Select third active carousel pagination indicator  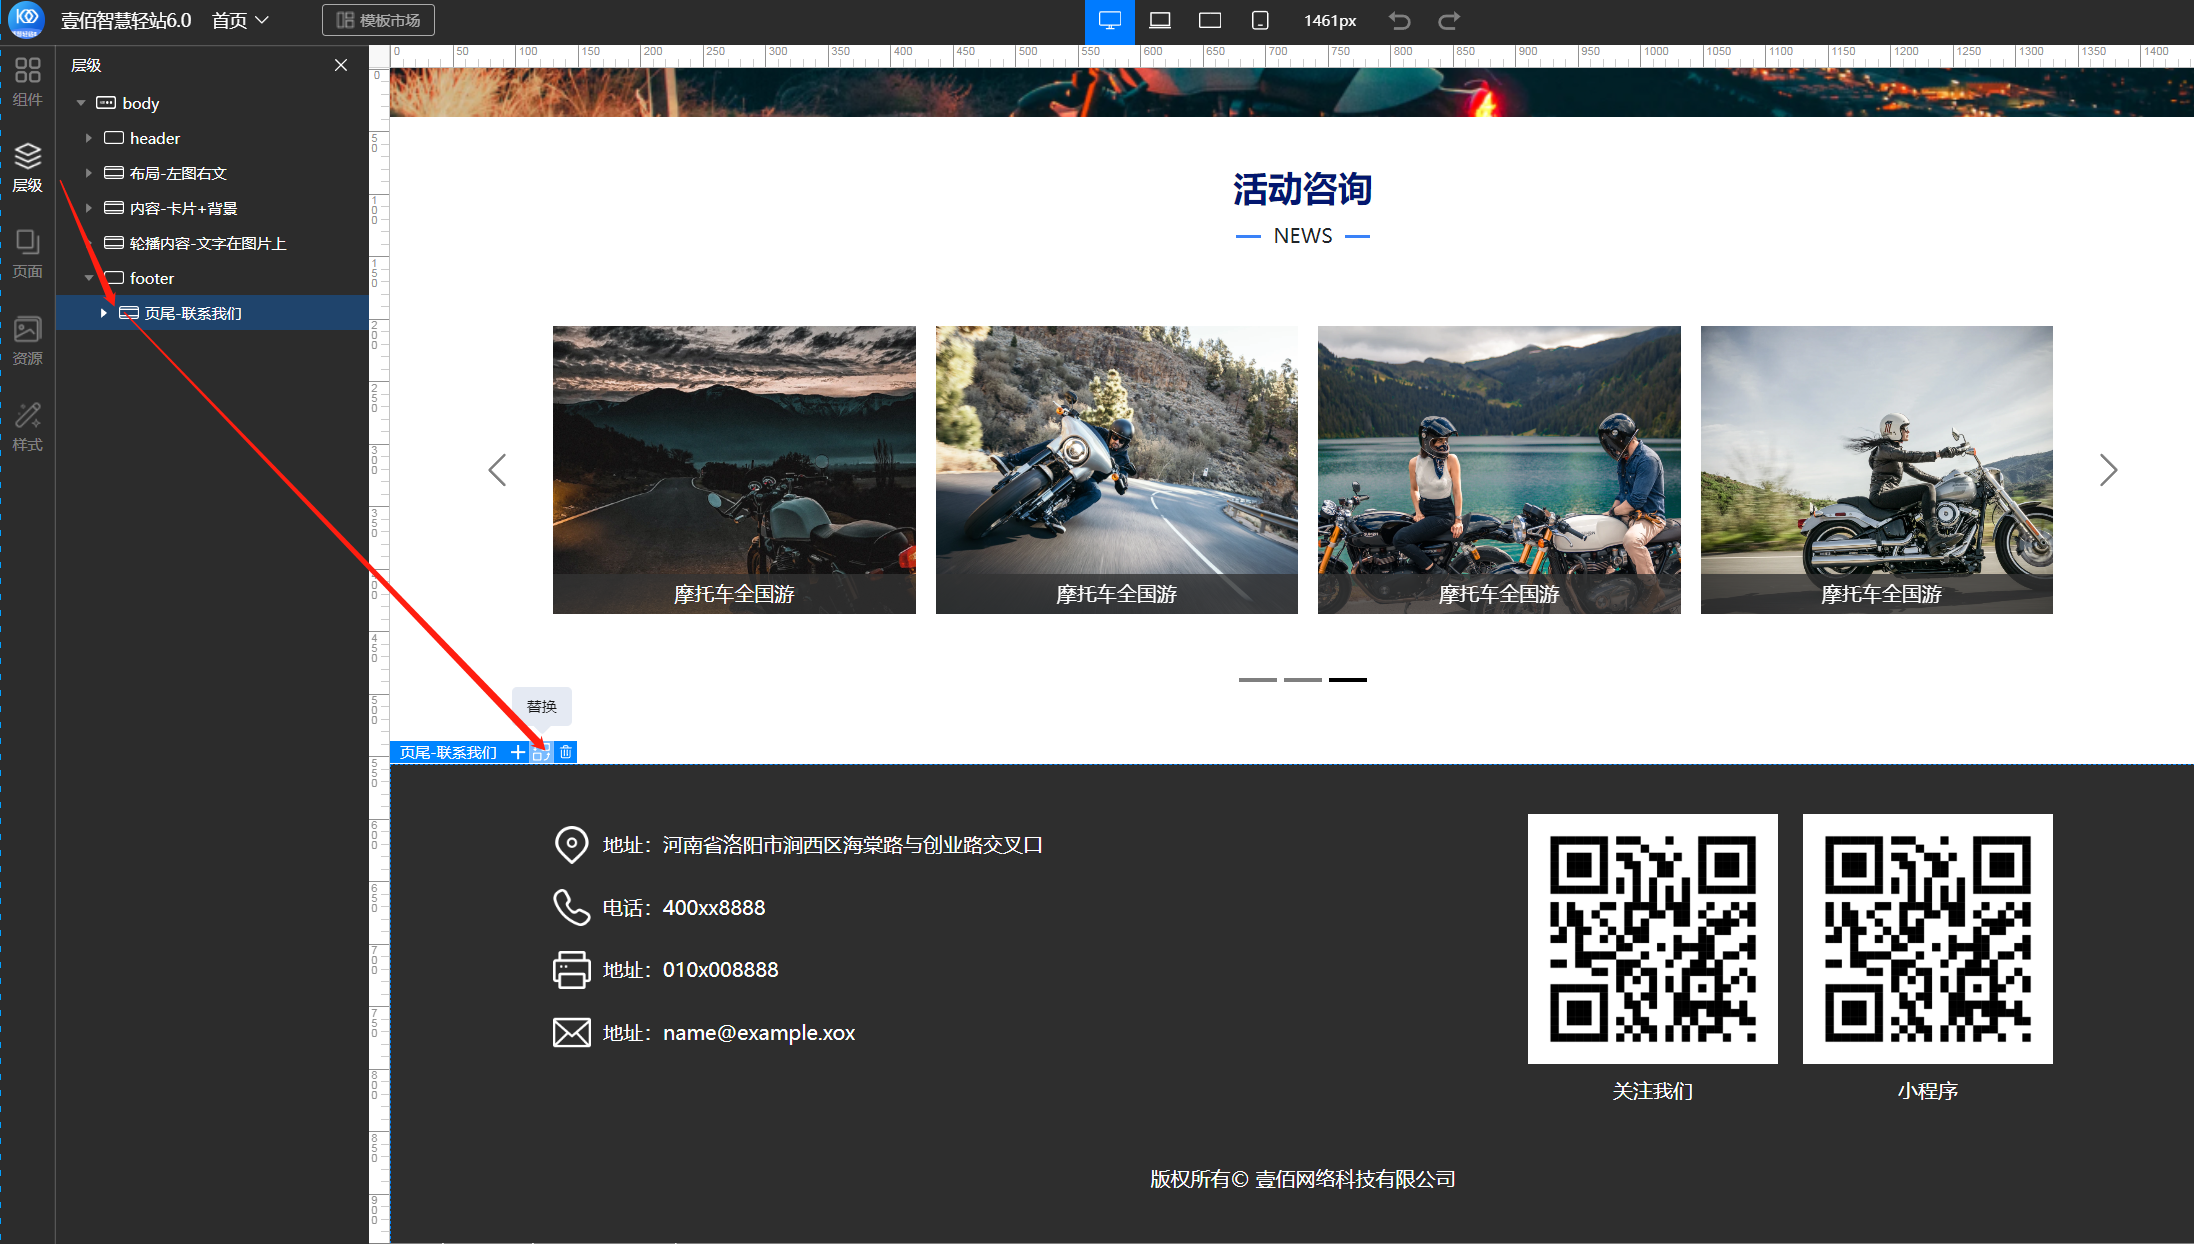point(1348,680)
